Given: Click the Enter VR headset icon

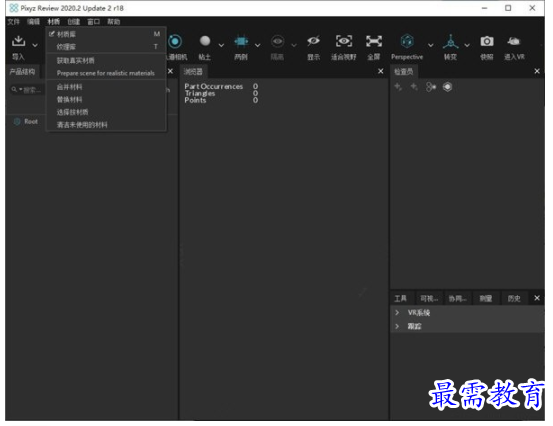Looking at the screenshot, I should tap(514, 41).
